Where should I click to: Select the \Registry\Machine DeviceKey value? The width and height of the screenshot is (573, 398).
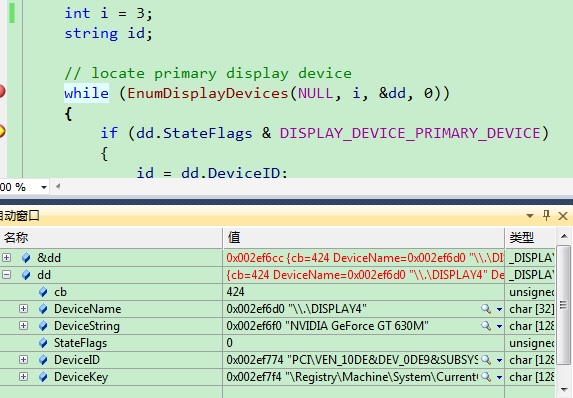[352, 376]
